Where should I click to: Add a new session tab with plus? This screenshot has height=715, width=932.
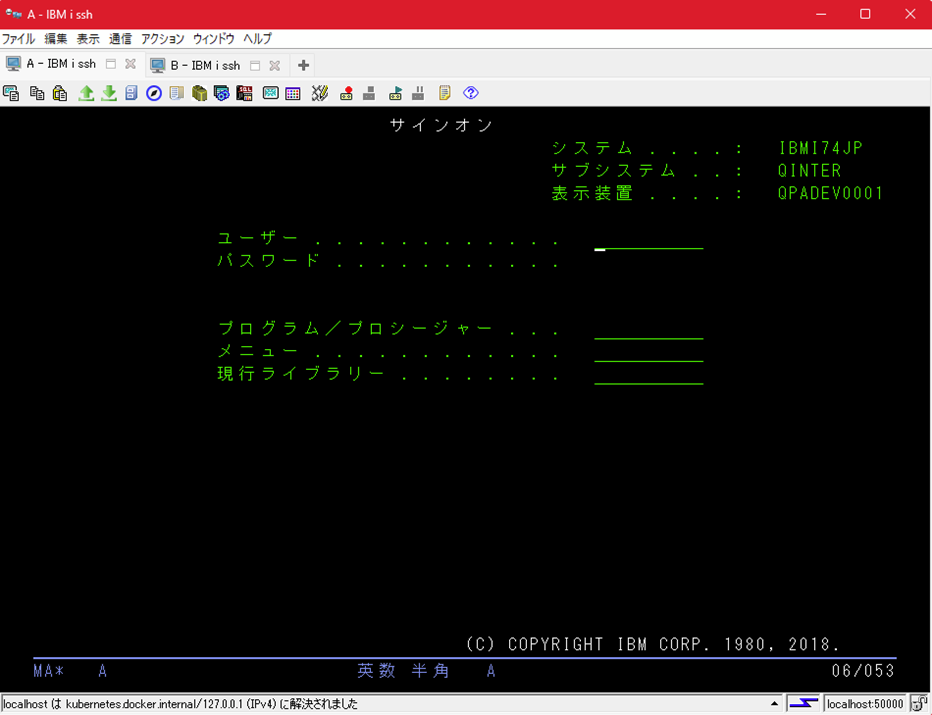303,65
